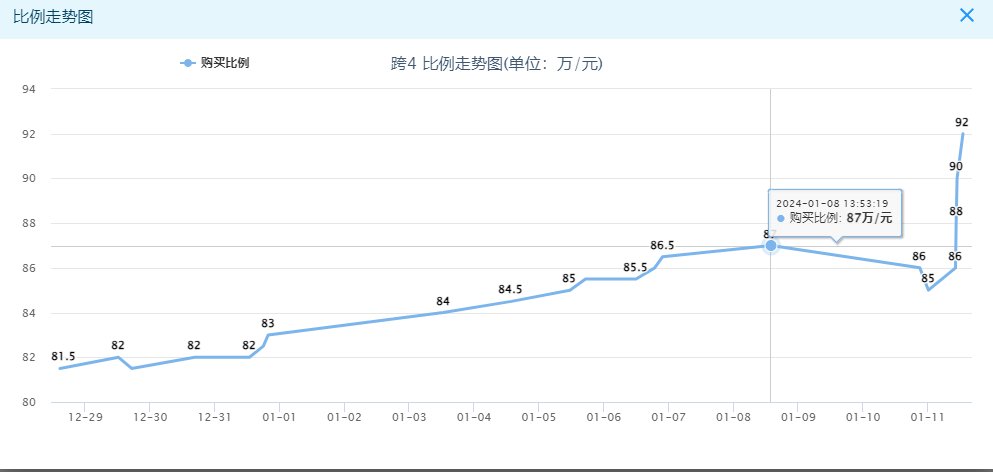Click the 01-10 date axis label
Screen dimensions: 993x472
coord(863,417)
